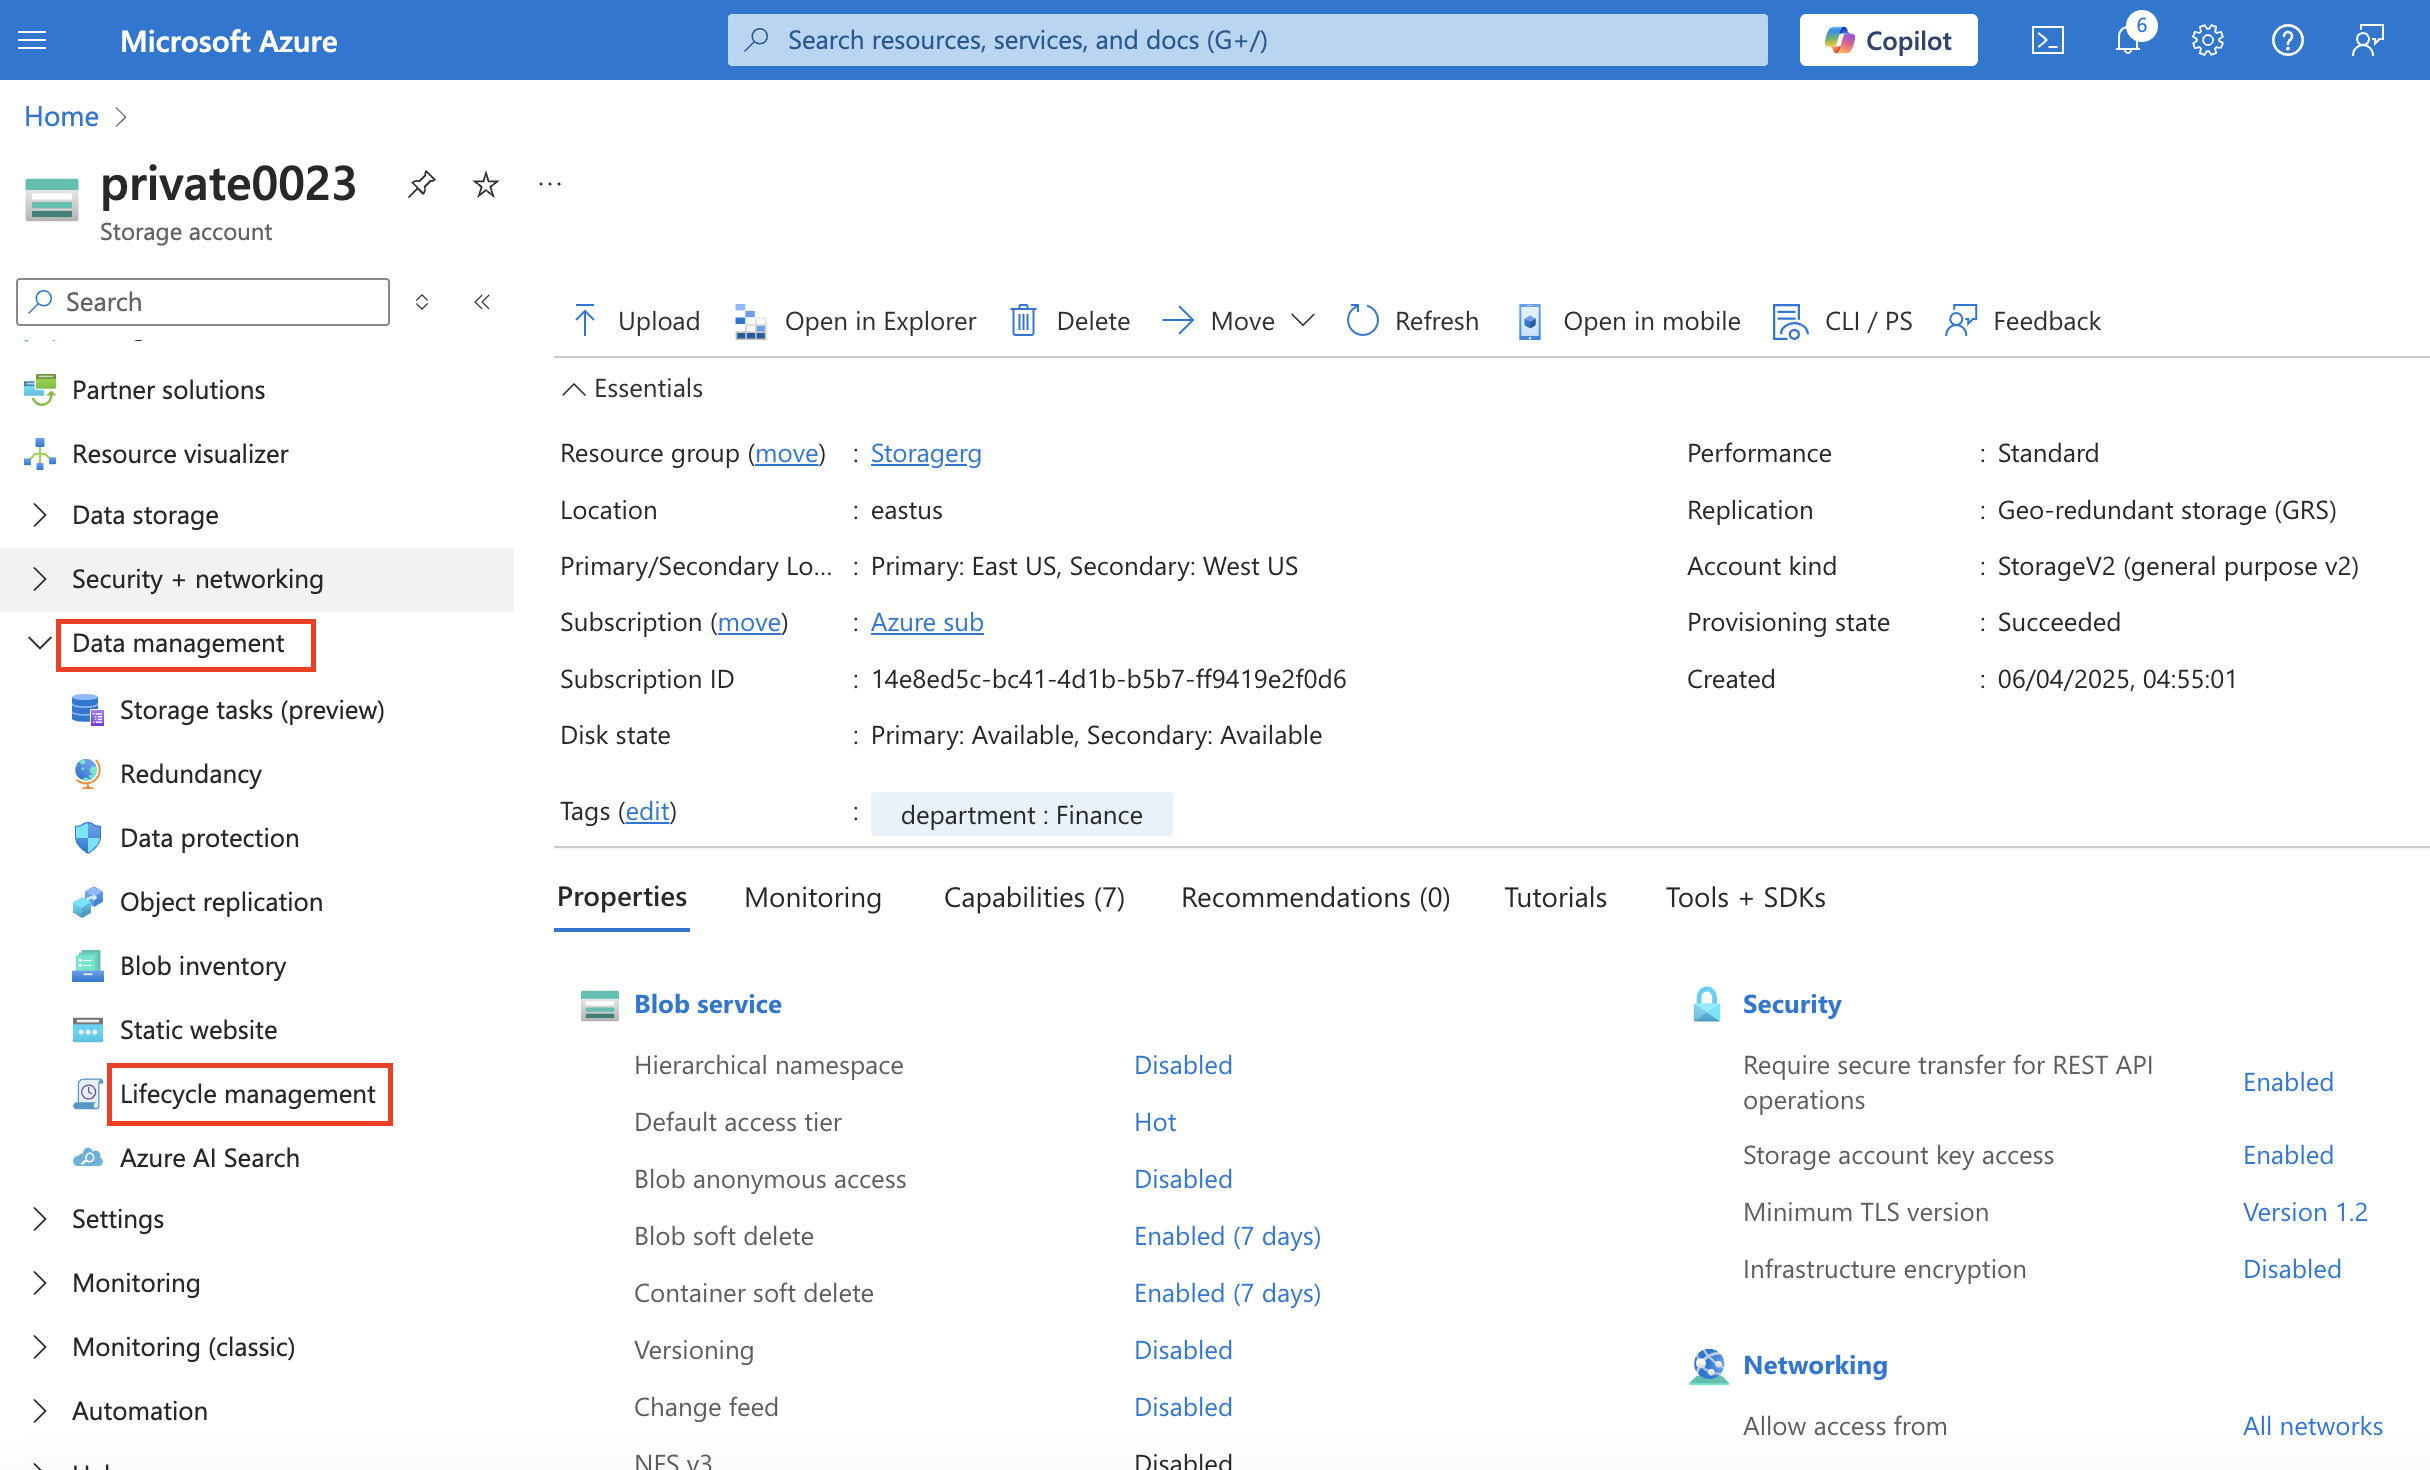
Task: Refresh the storage account overview
Action: [1412, 321]
